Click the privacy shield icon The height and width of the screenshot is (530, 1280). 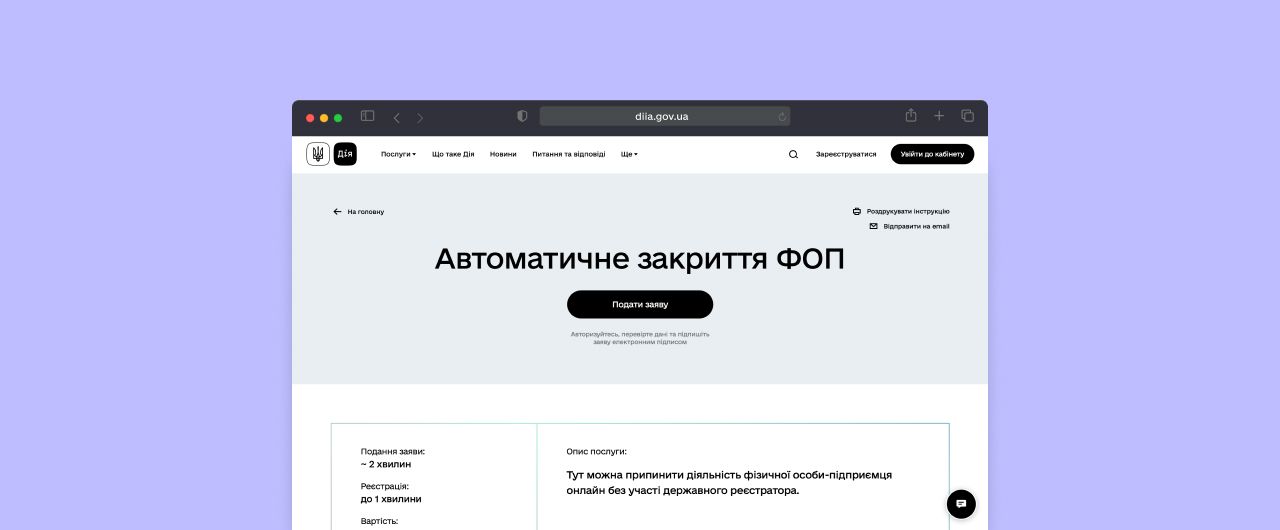click(522, 116)
